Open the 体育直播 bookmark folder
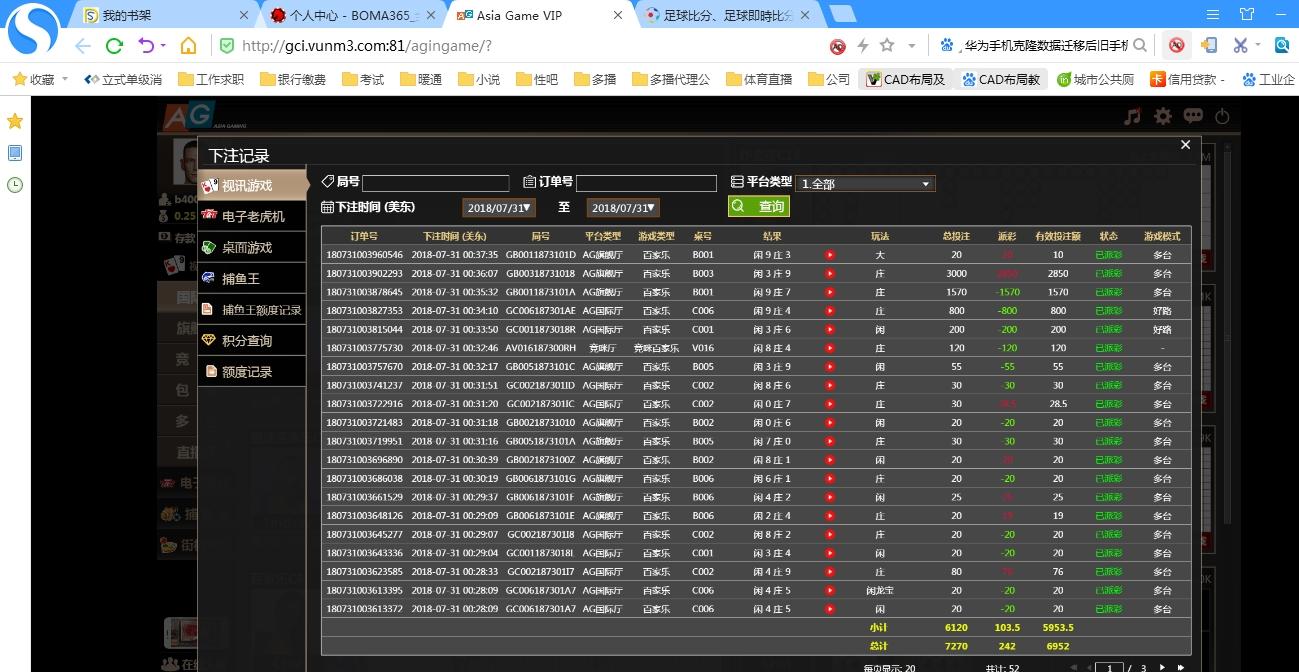Image resolution: width=1299 pixels, height=672 pixels. [x=759, y=79]
